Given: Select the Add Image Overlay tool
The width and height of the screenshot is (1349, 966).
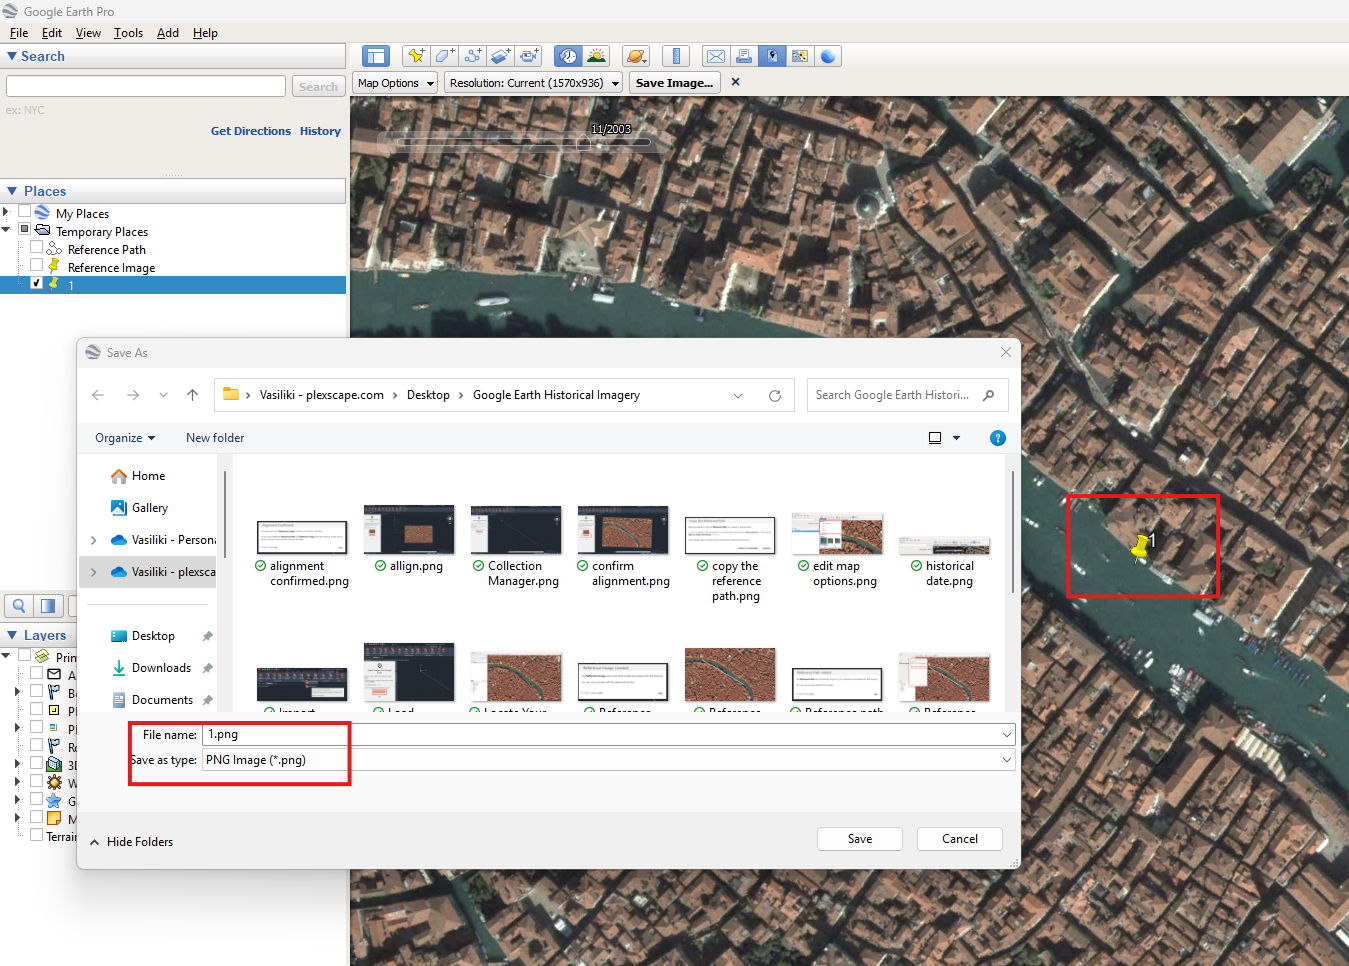Looking at the screenshot, I should click(500, 56).
